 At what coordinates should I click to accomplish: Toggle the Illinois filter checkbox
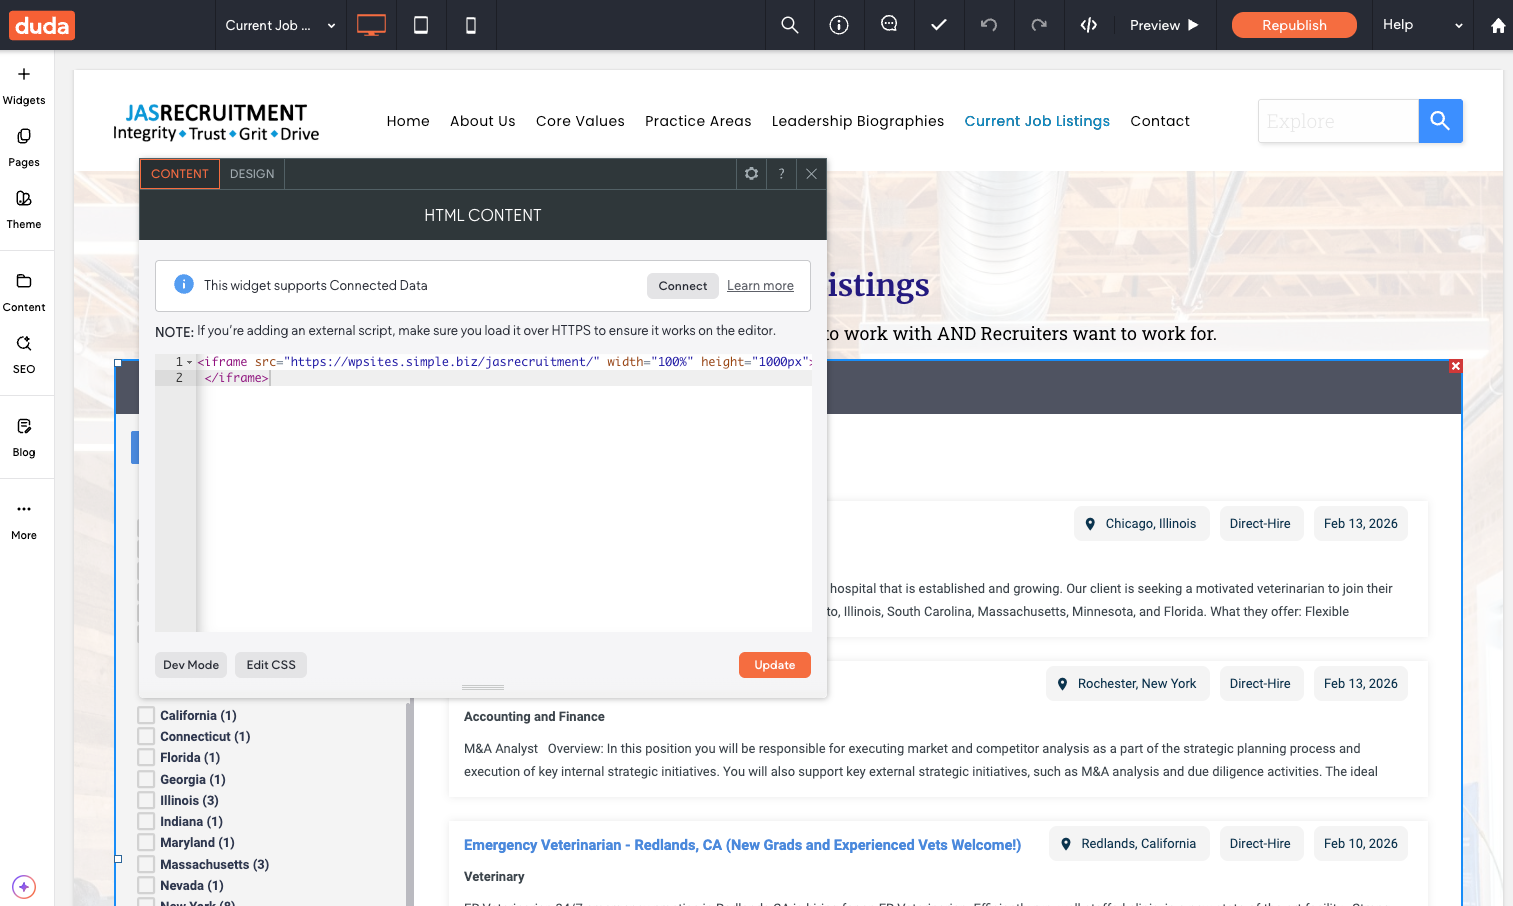coord(146,800)
